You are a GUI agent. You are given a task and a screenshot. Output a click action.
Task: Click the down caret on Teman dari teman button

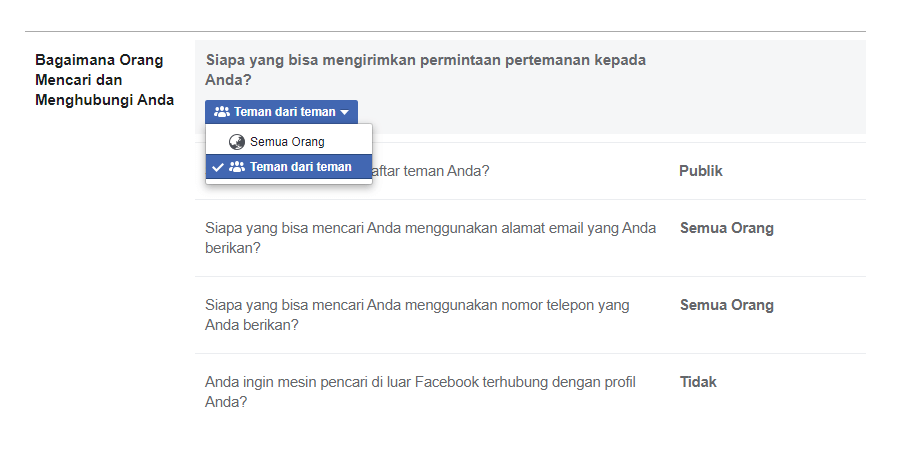(x=345, y=112)
